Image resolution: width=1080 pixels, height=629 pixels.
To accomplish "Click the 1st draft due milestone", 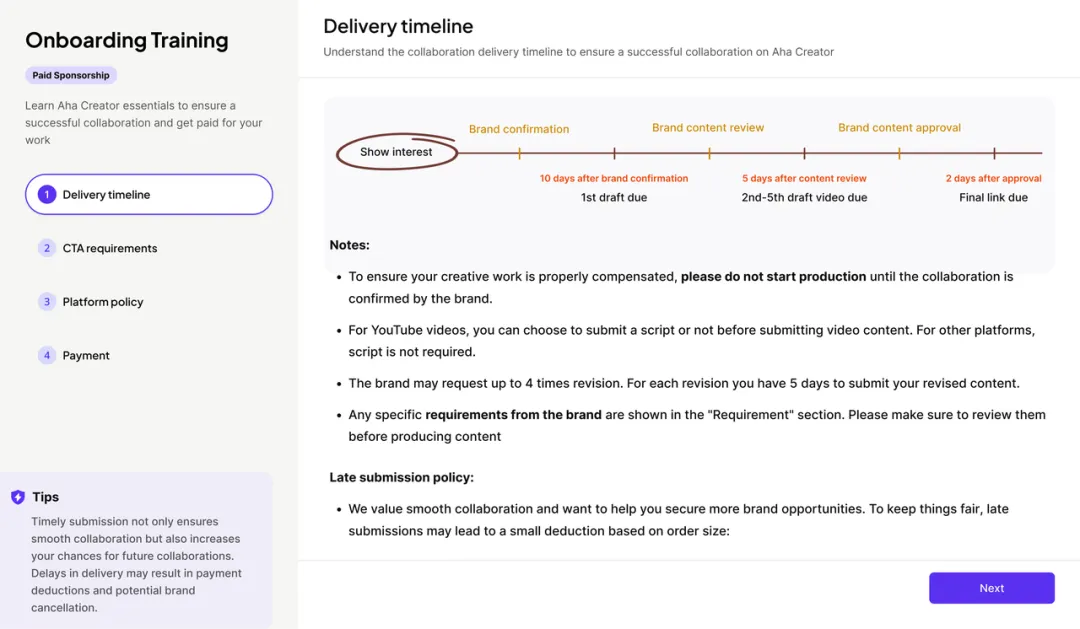I will (x=614, y=198).
